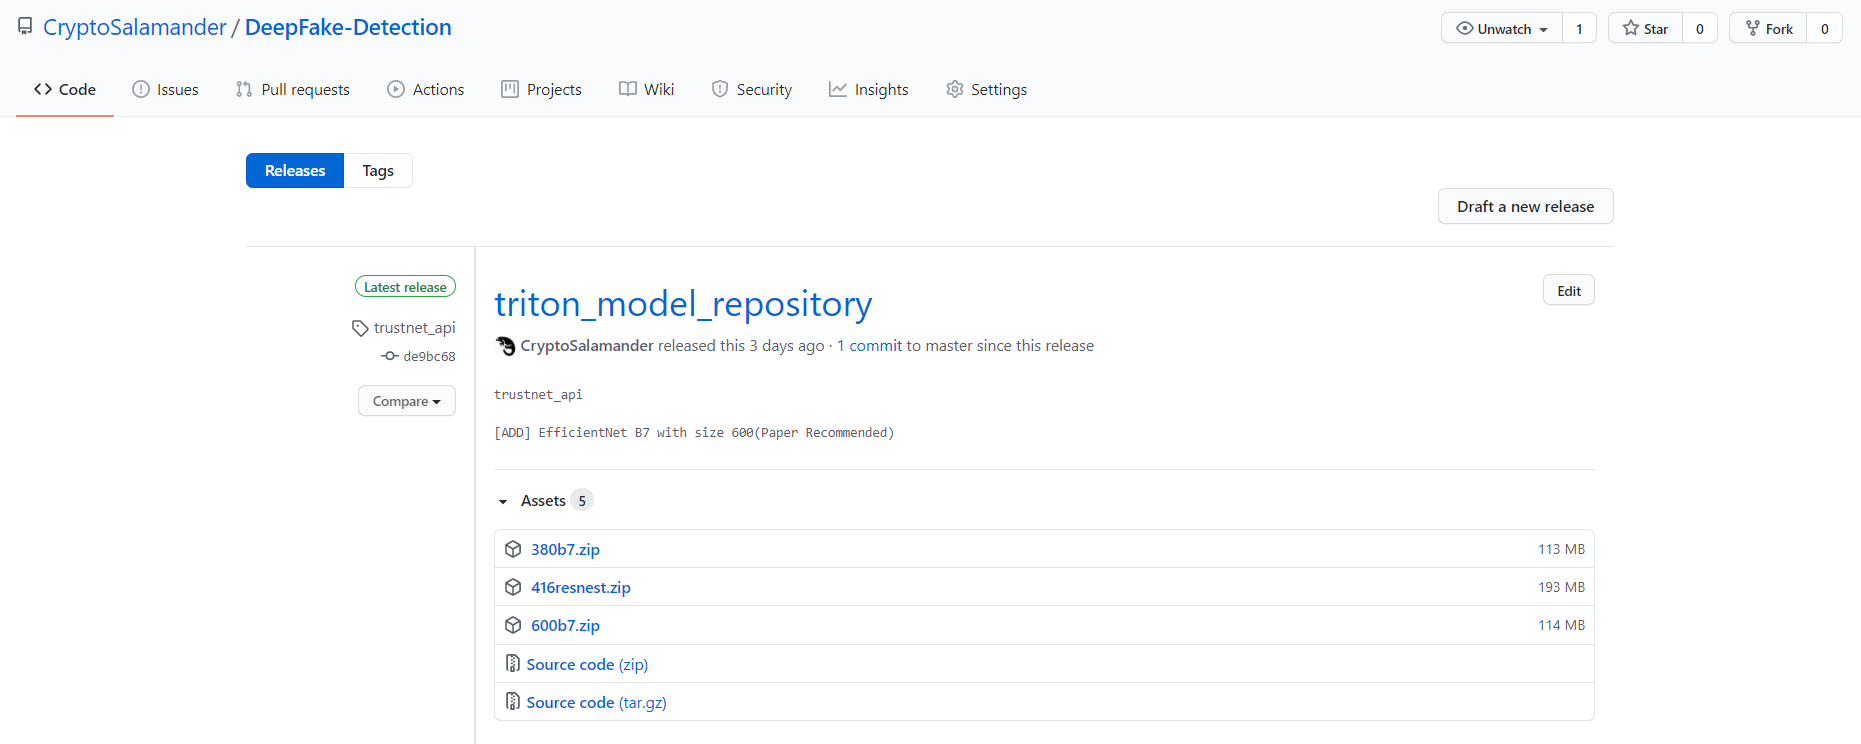This screenshot has height=744, width=1861.
Task: Click the file-zip icon for Source code (tar.gz)
Action: (513, 701)
